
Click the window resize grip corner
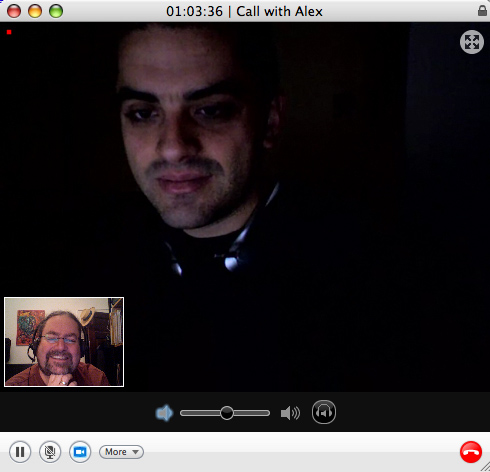(x=485, y=467)
